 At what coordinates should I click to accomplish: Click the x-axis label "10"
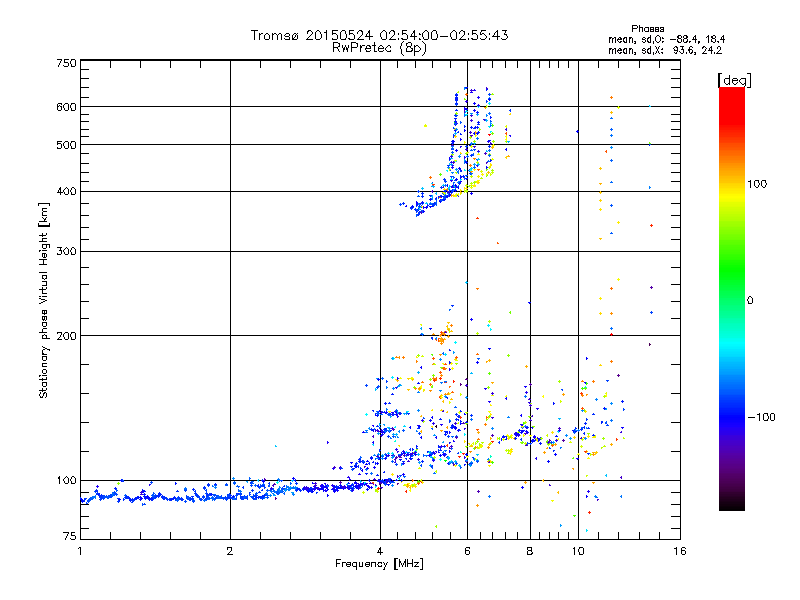pos(578,551)
